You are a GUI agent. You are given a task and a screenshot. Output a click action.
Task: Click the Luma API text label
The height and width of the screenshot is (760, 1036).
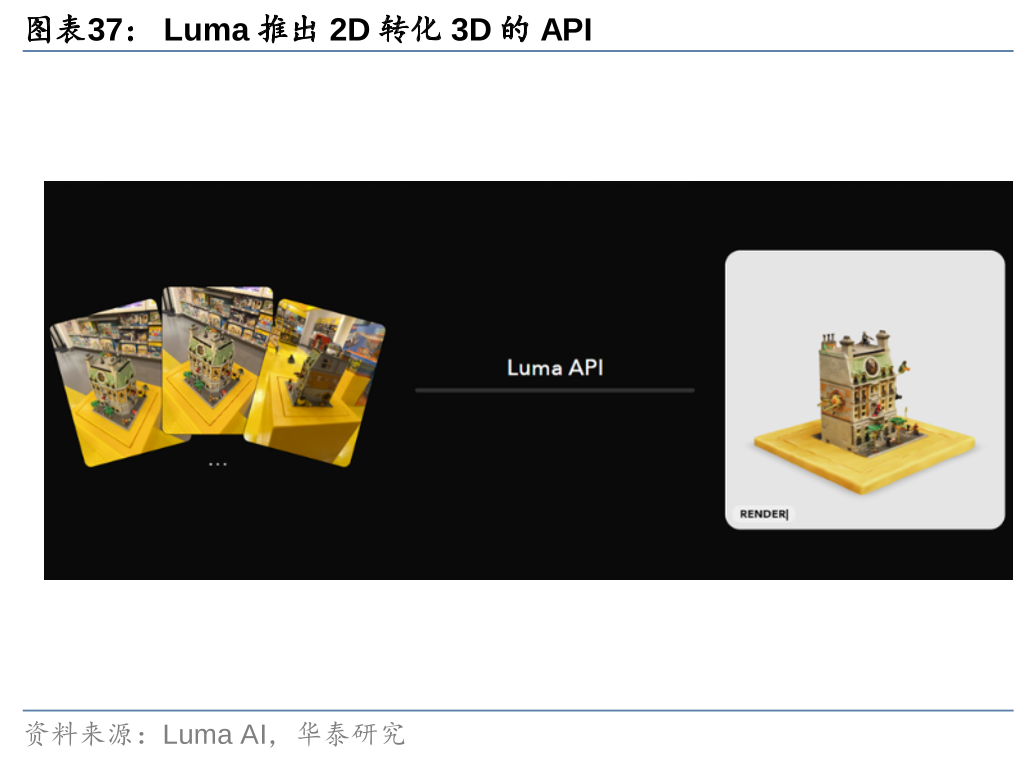[555, 367]
